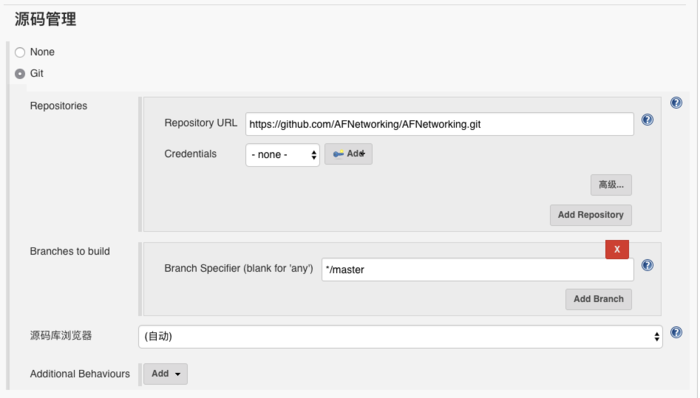Focus the Repository URL text field

click(439, 124)
